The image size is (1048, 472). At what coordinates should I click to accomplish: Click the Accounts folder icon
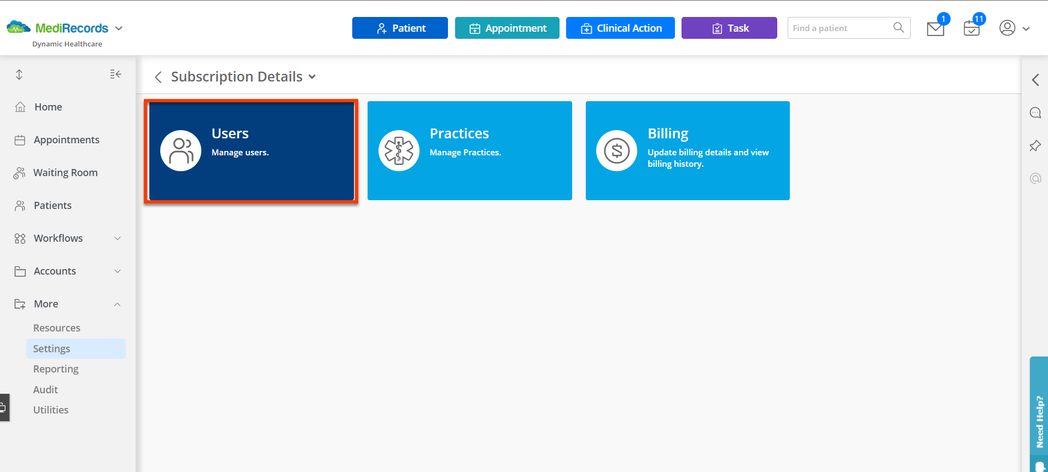[x=20, y=271]
